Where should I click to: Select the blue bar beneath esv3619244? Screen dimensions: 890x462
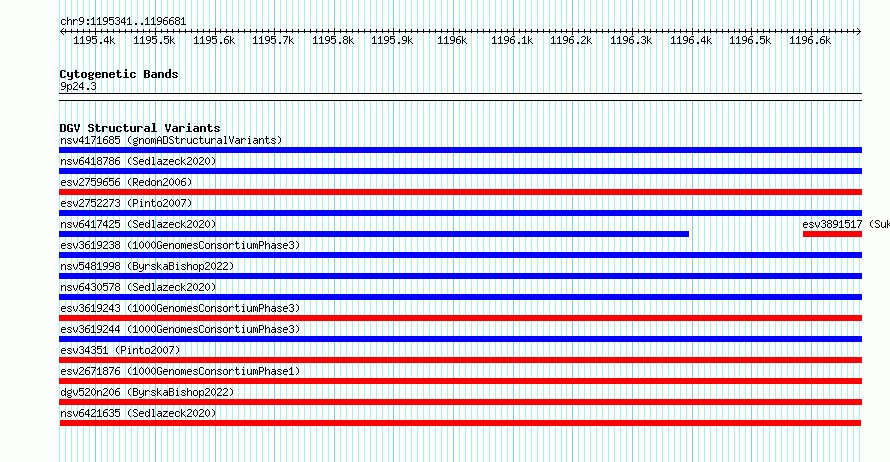coord(460,339)
